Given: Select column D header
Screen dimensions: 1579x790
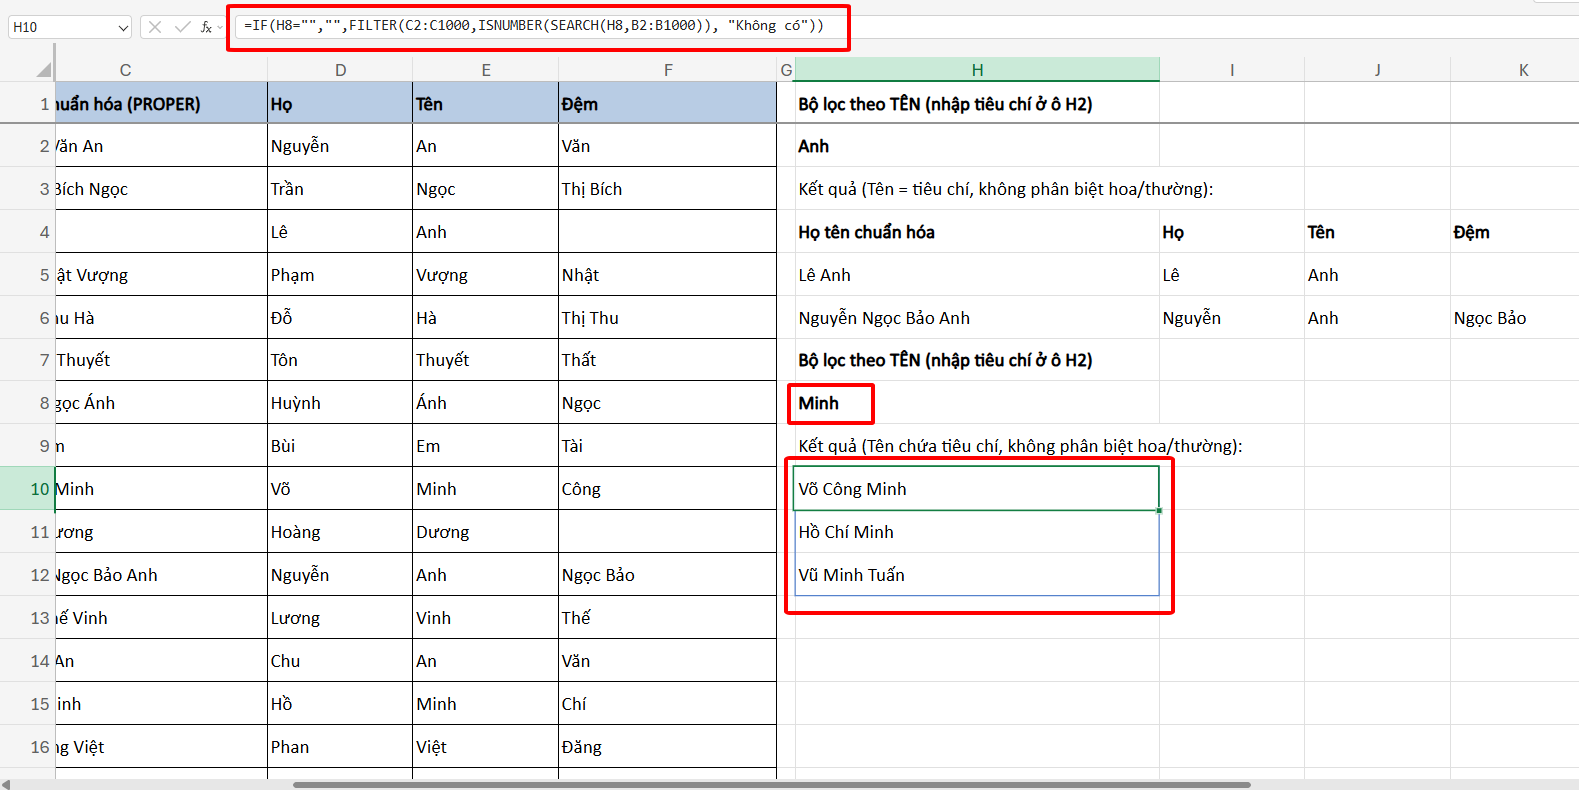Looking at the screenshot, I should tap(340, 70).
